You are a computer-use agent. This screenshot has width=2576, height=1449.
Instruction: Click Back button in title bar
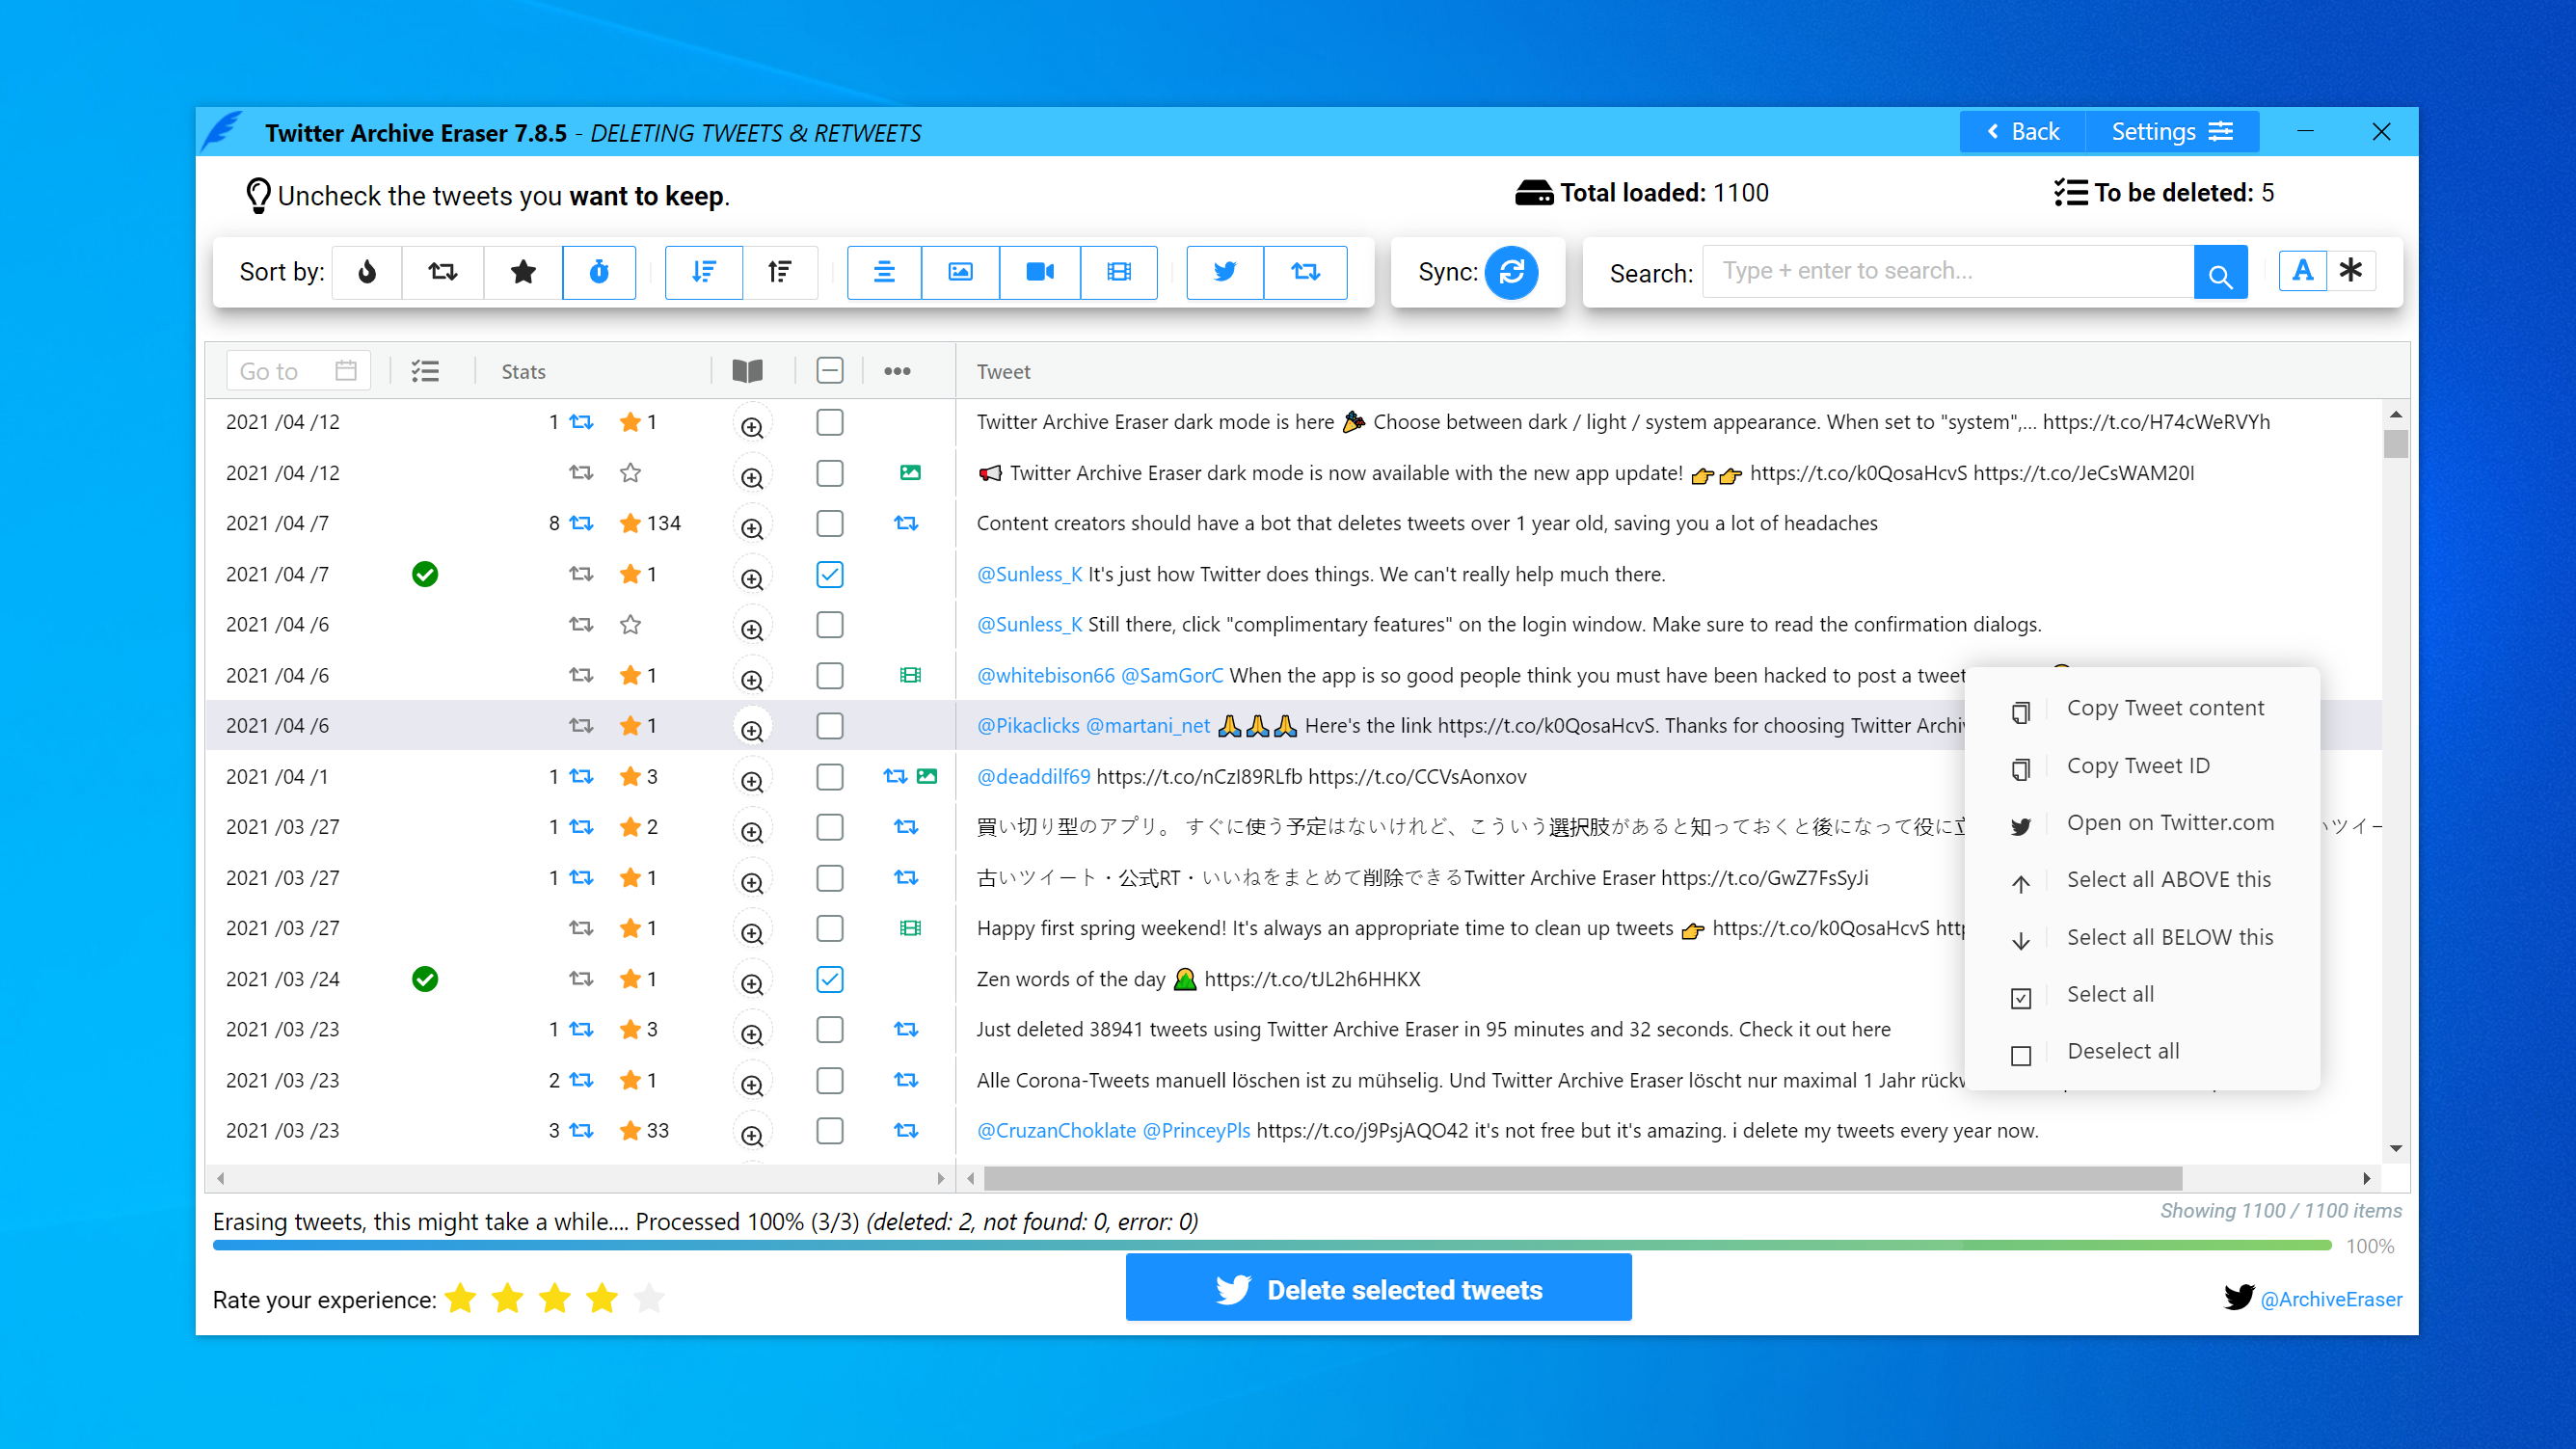pyautogui.click(x=2023, y=131)
